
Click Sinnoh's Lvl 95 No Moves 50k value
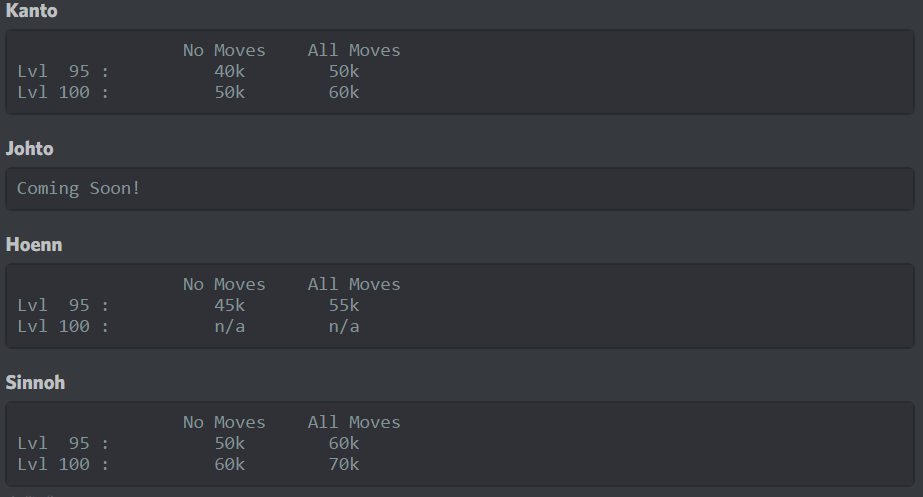(229, 443)
